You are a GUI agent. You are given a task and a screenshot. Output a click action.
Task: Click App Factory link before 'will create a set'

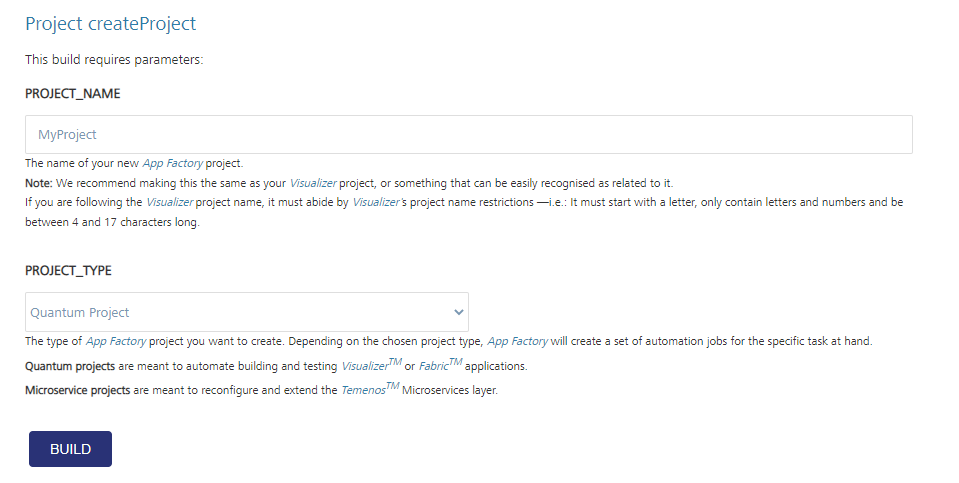coord(518,341)
